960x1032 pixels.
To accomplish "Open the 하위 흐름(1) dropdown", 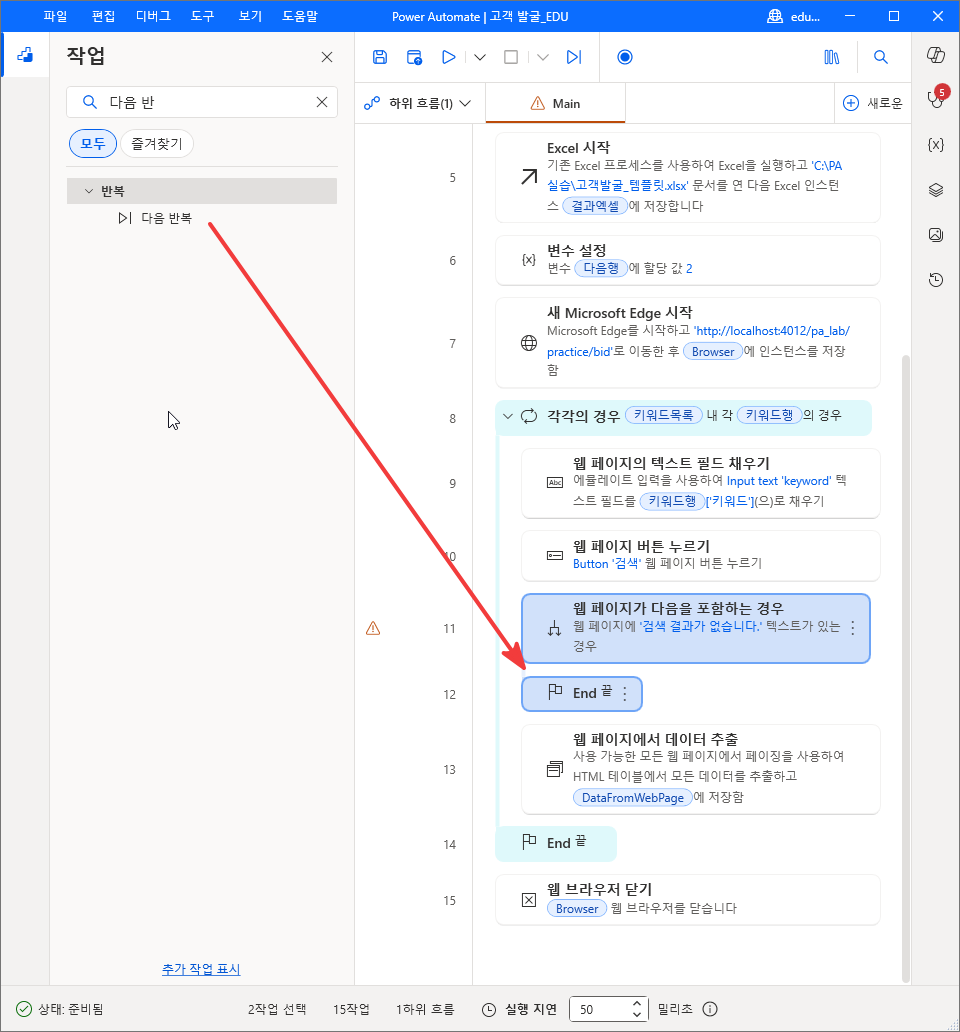I will [418, 103].
